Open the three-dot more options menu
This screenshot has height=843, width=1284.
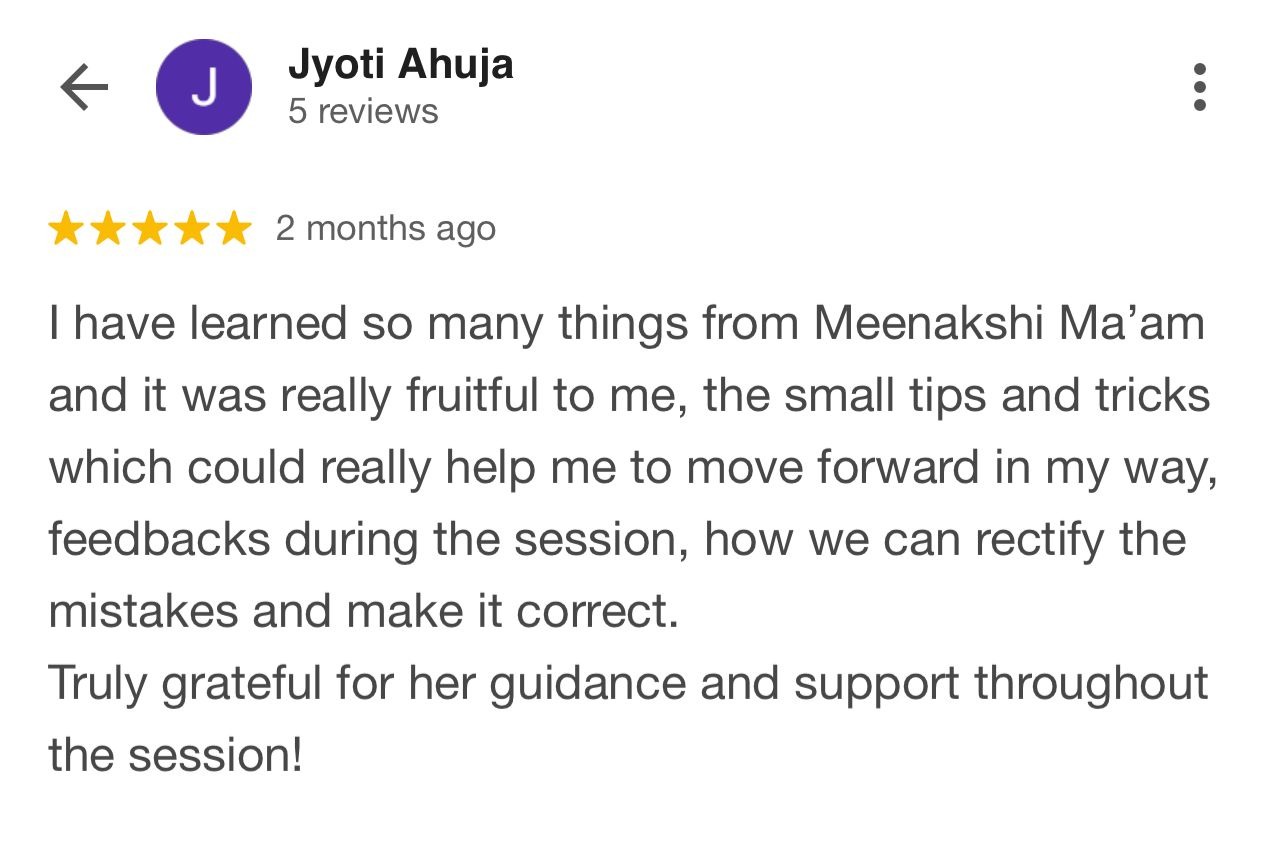pos(1200,88)
